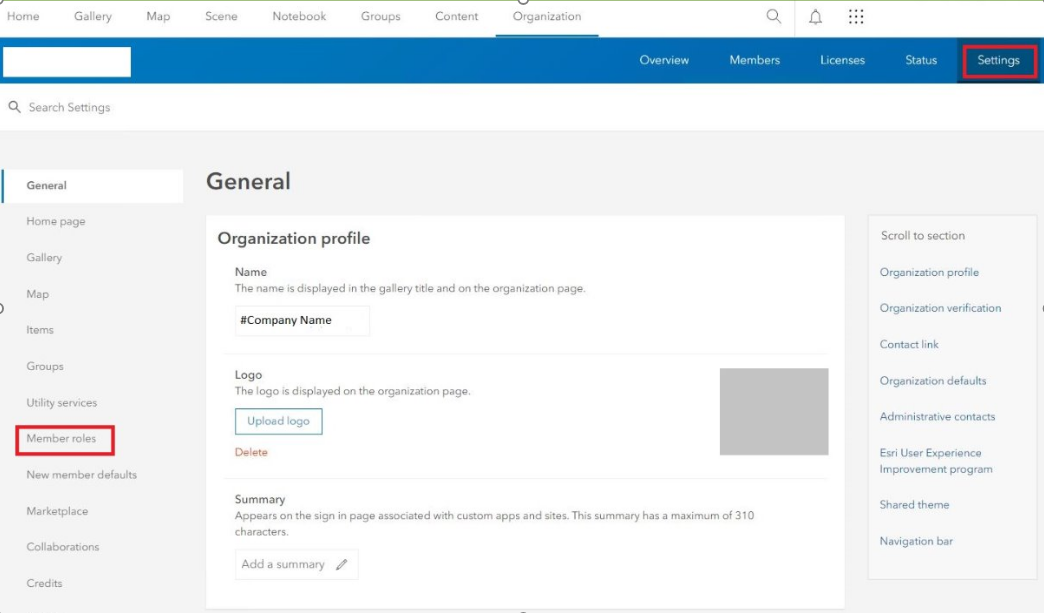Click the pencil icon to edit summary
1044x613 pixels.
coord(342,565)
